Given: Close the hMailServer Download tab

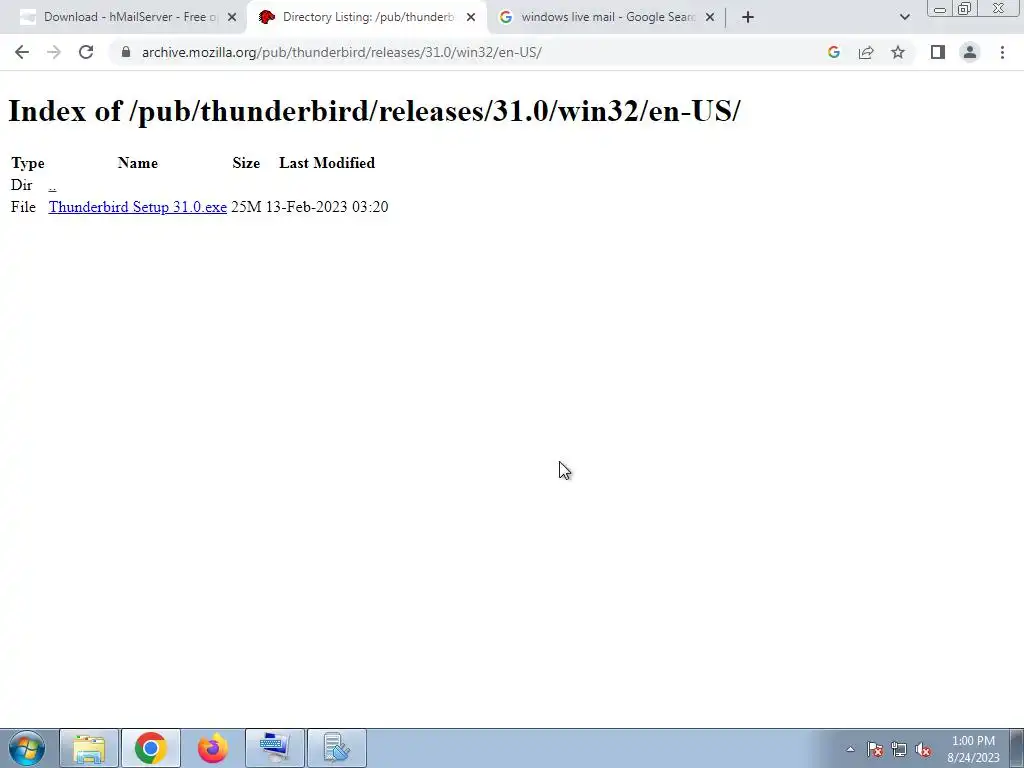Looking at the screenshot, I should click(232, 17).
